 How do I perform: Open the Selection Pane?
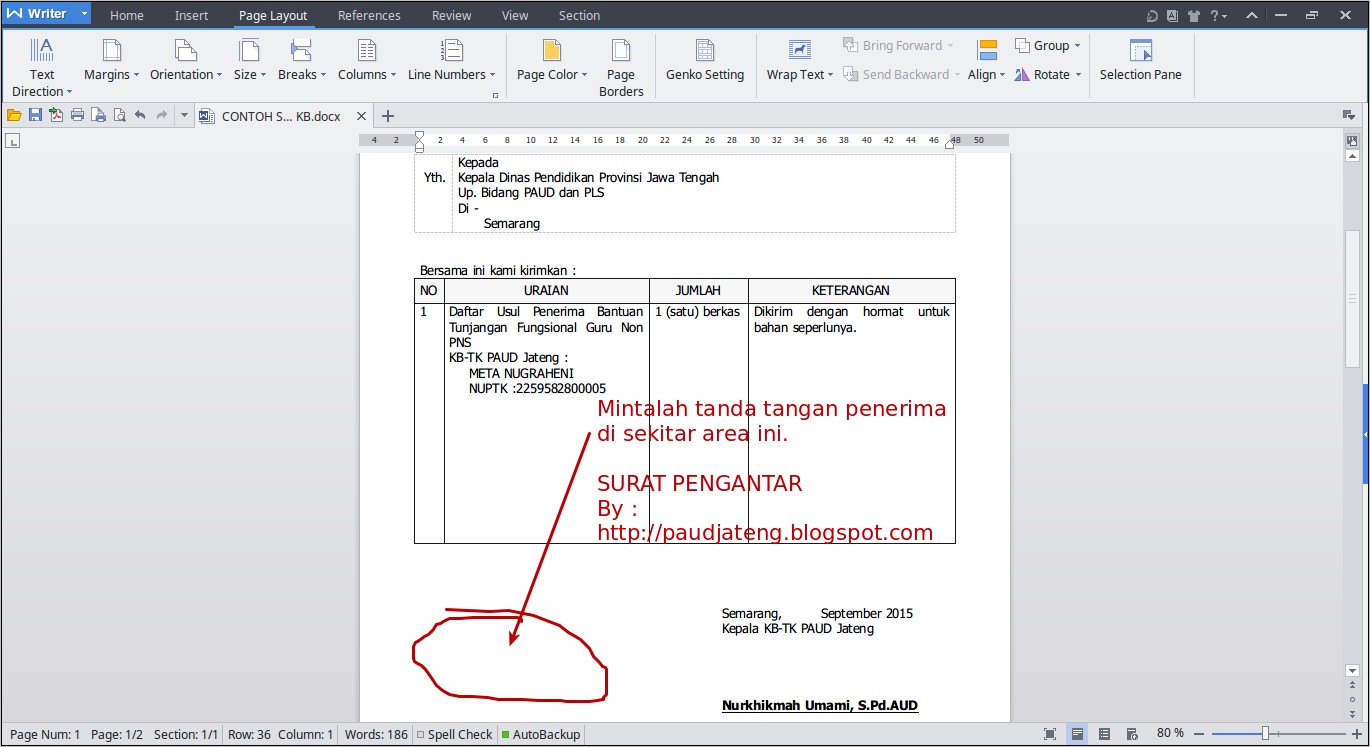coord(1140,60)
